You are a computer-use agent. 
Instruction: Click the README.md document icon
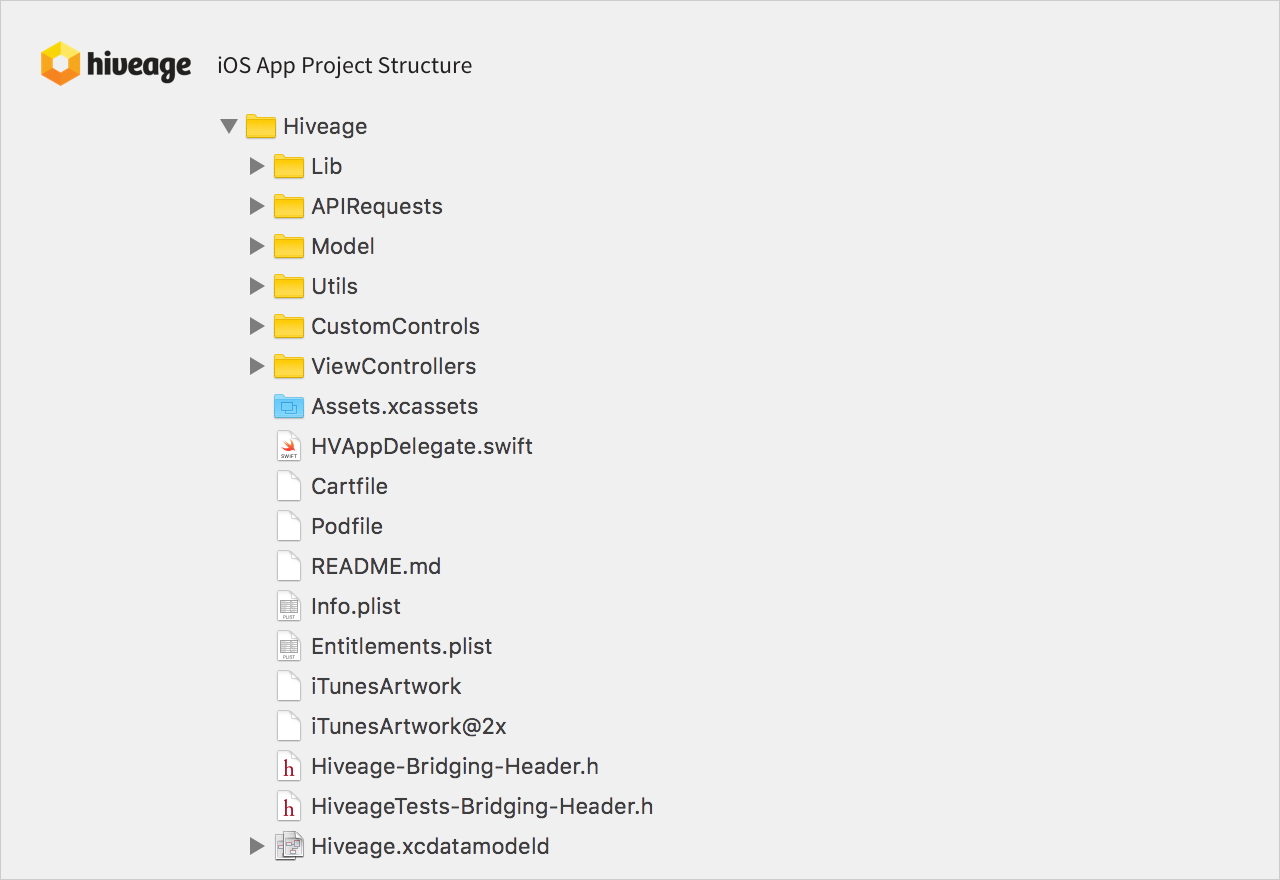(289, 566)
